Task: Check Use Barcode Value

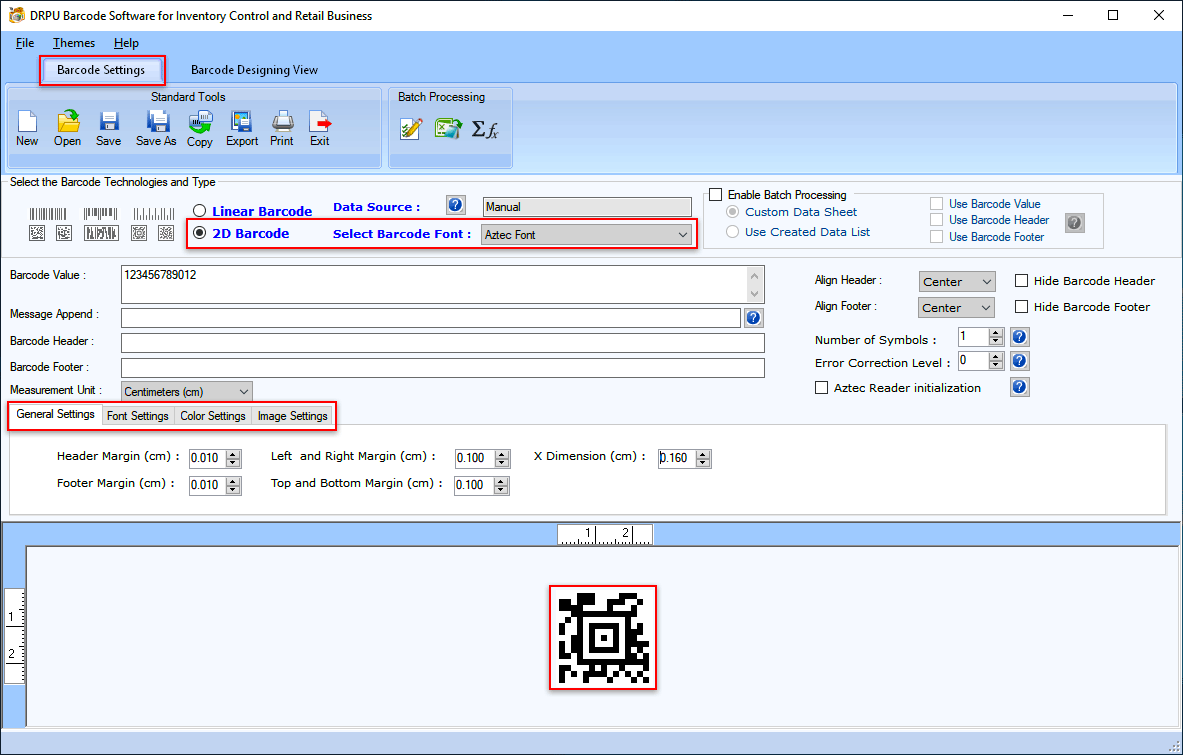Action: pos(936,204)
